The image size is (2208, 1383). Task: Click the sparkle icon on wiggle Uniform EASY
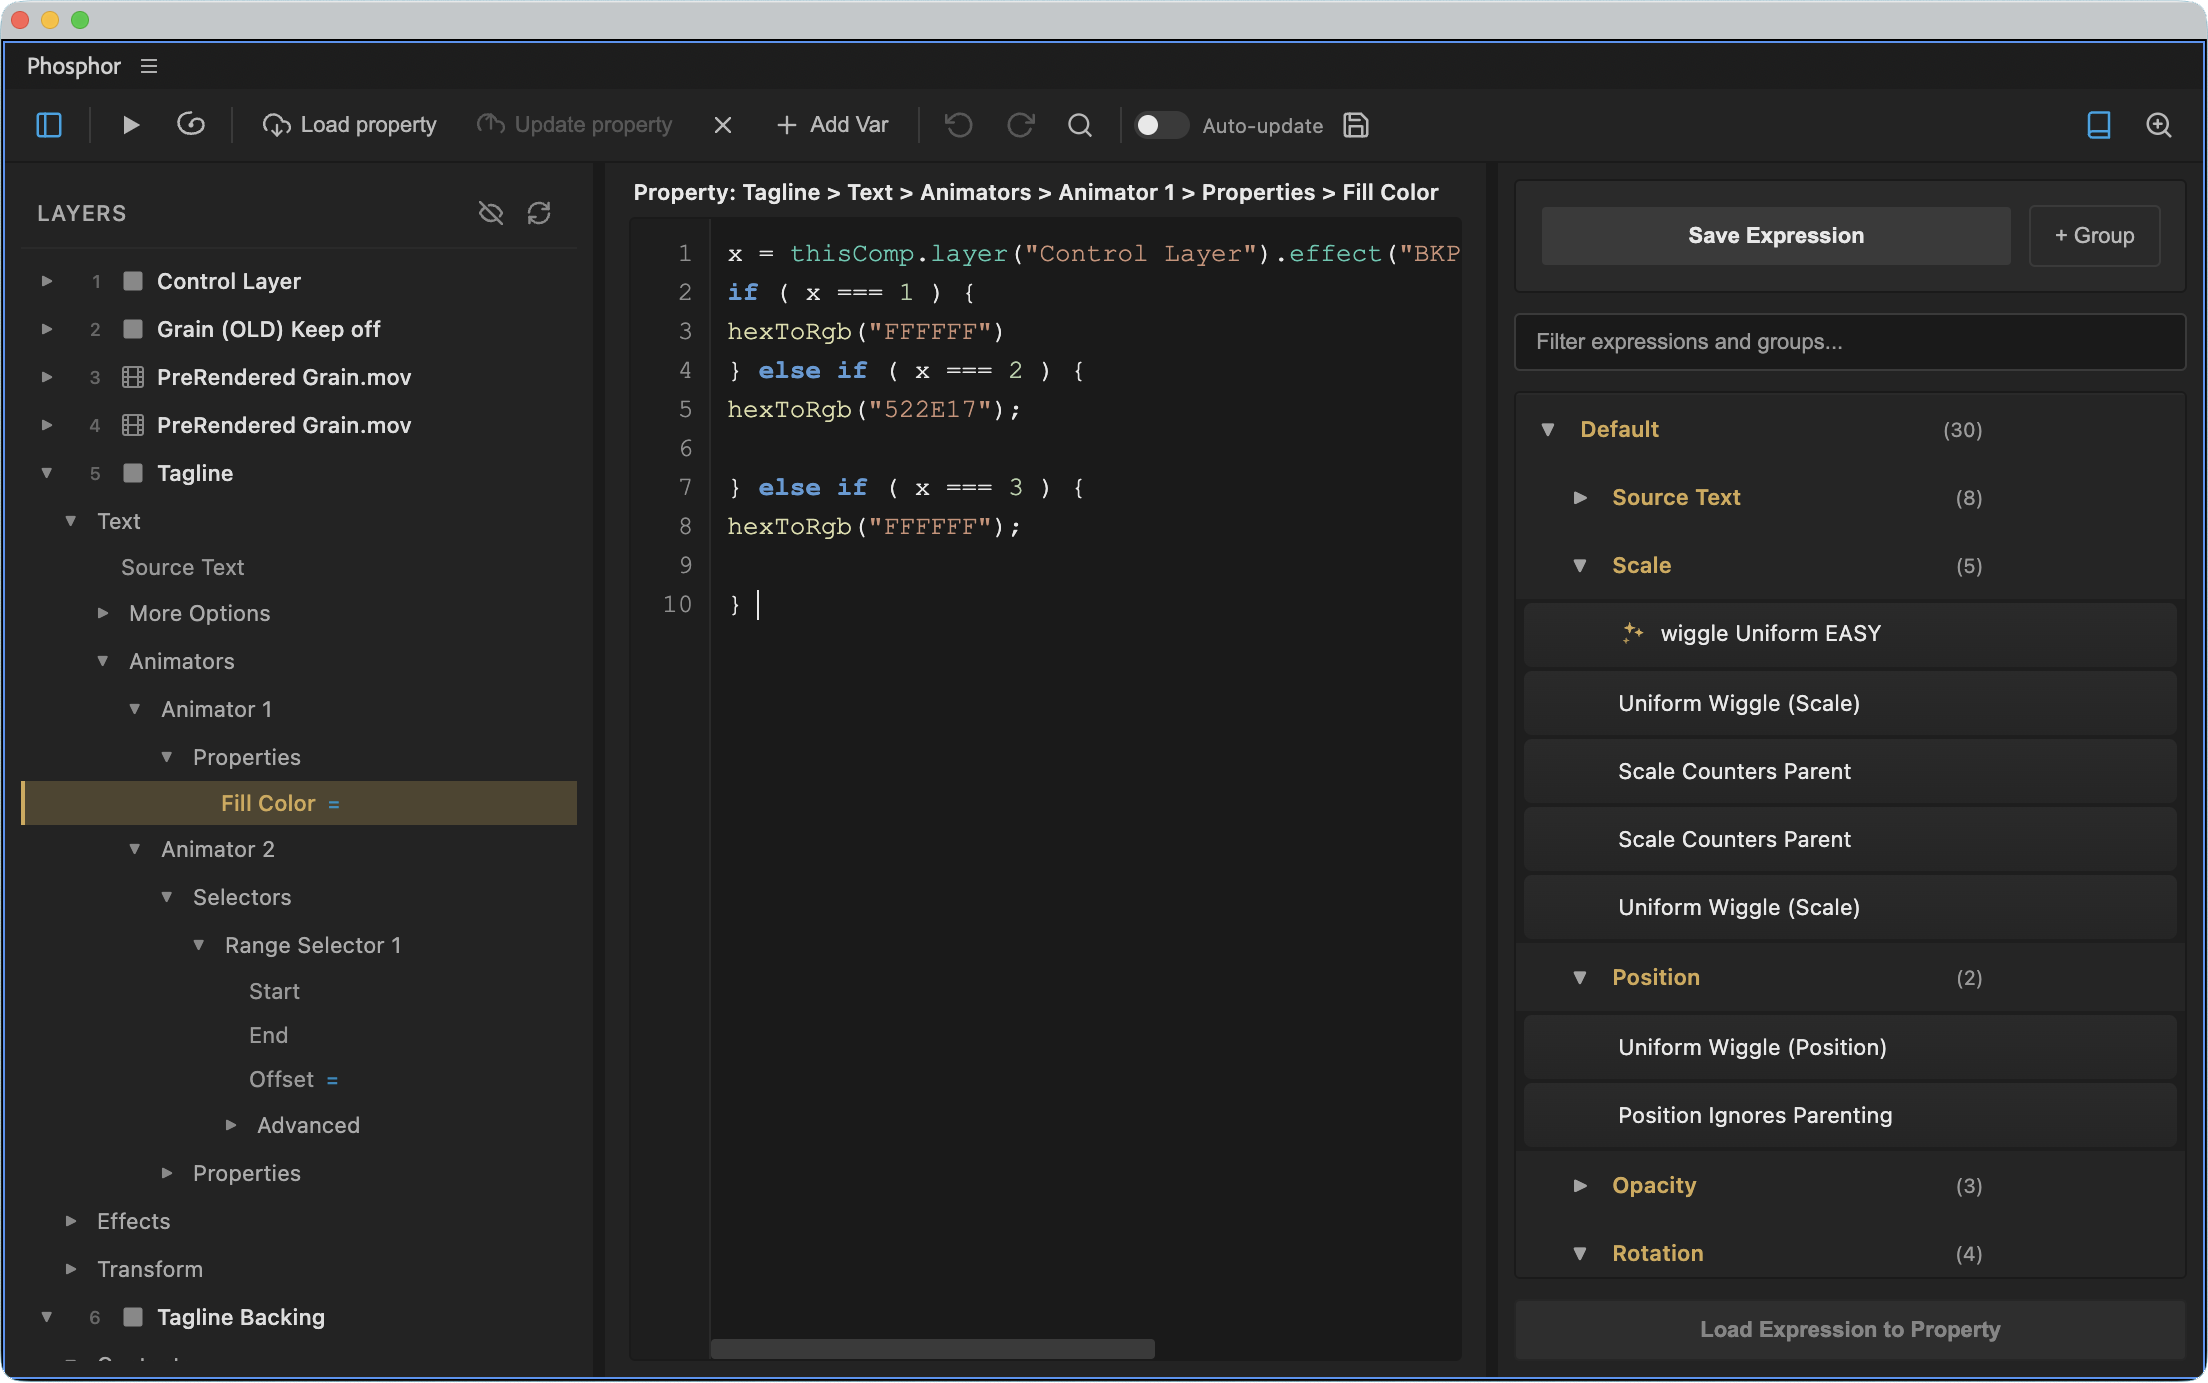(1632, 633)
